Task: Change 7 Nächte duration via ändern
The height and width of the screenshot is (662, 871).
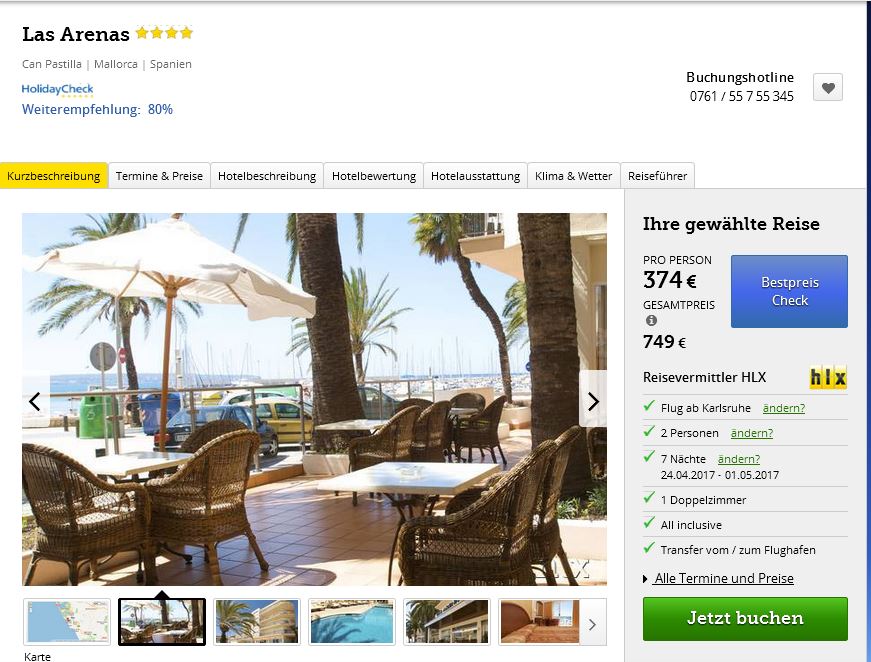Action: pyautogui.click(x=739, y=459)
